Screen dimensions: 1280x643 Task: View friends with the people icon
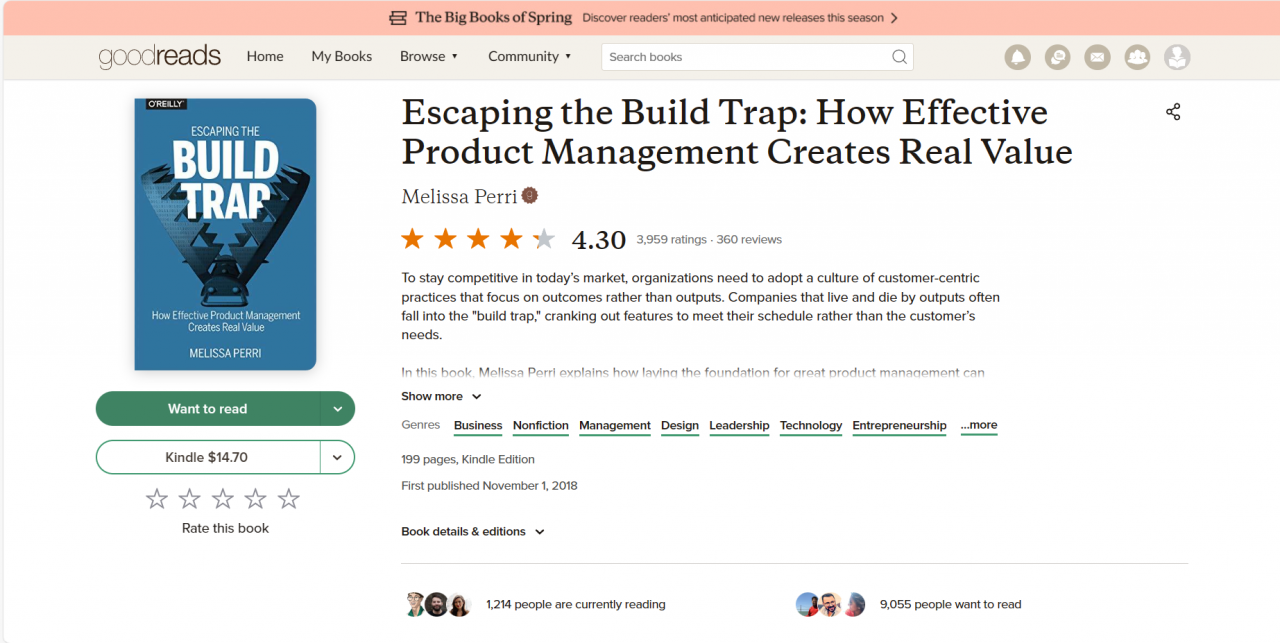point(1137,57)
